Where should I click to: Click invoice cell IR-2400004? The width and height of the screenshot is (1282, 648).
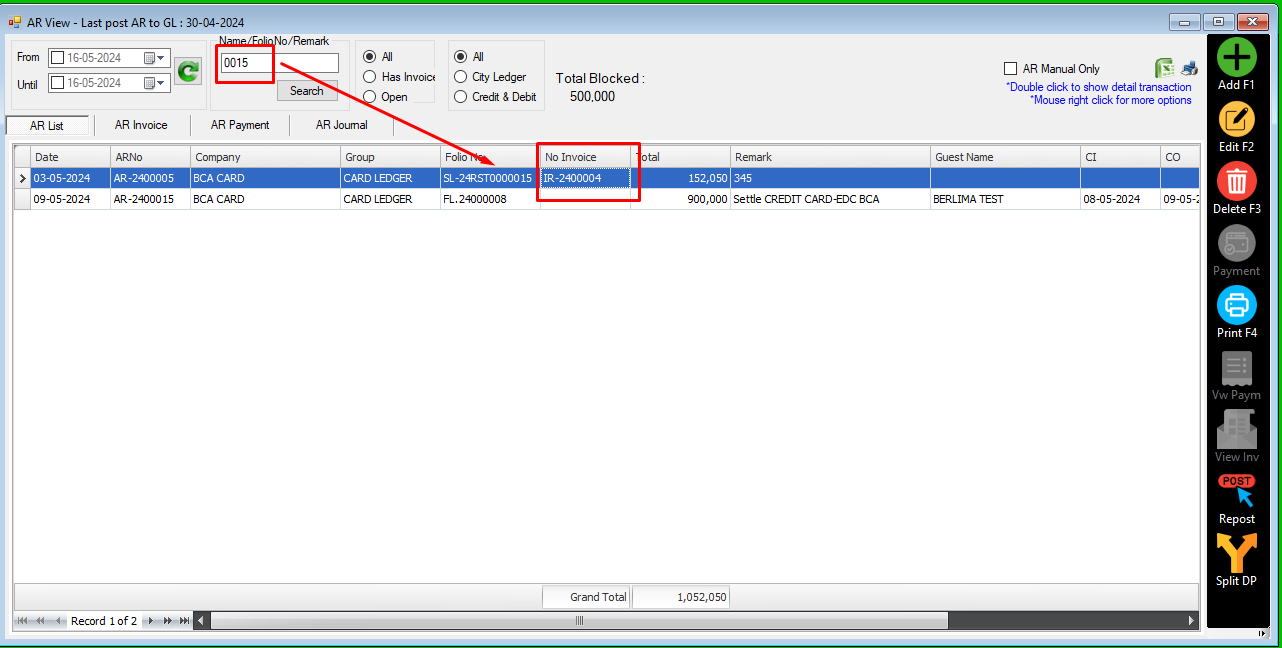(585, 178)
